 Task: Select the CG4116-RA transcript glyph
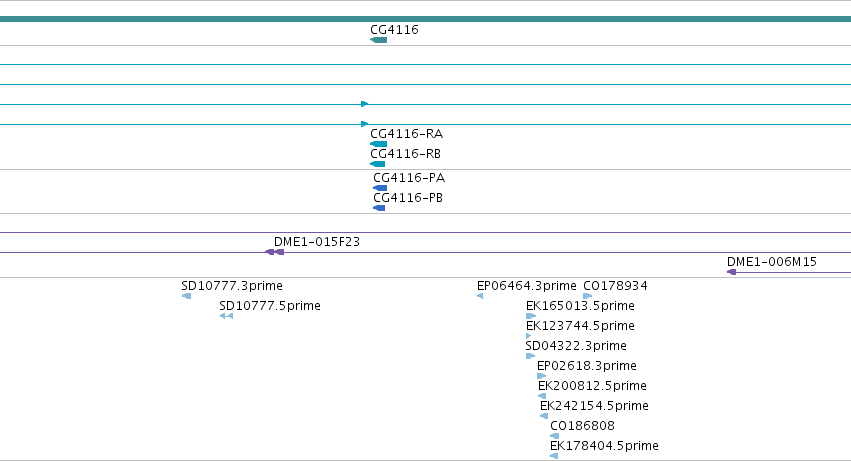(378, 144)
